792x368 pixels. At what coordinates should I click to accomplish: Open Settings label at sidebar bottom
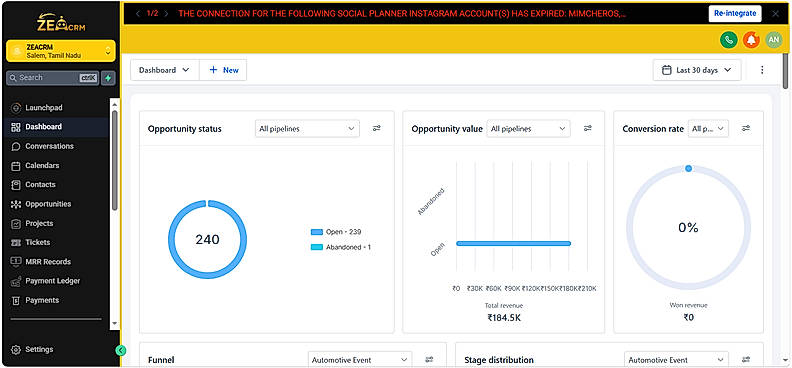(39, 349)
